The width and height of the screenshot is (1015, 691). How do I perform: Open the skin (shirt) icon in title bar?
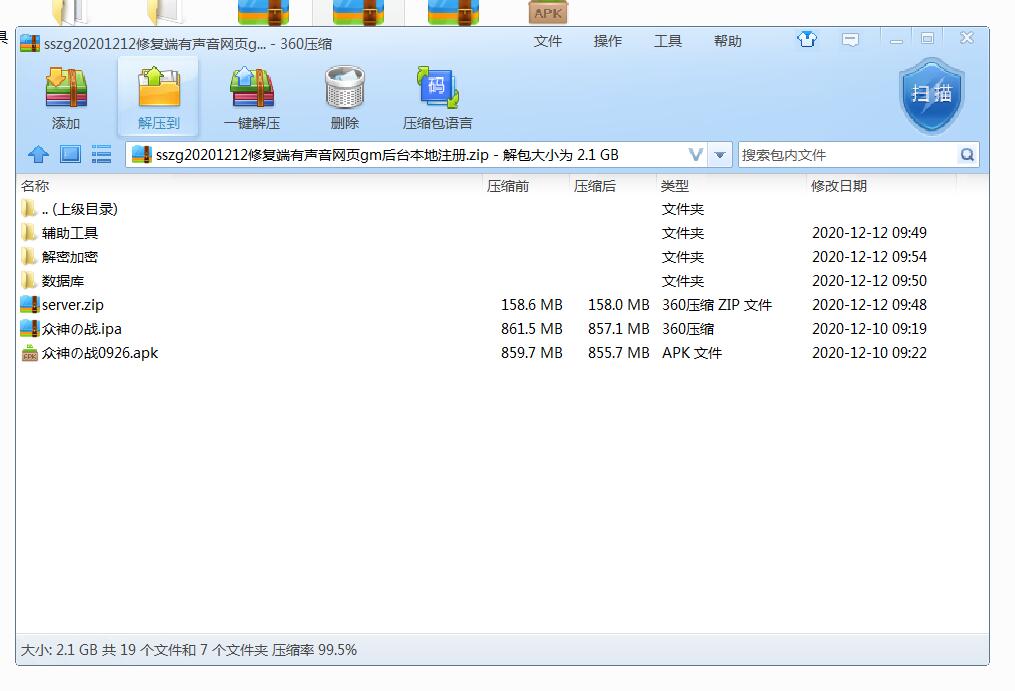[807, 40]
